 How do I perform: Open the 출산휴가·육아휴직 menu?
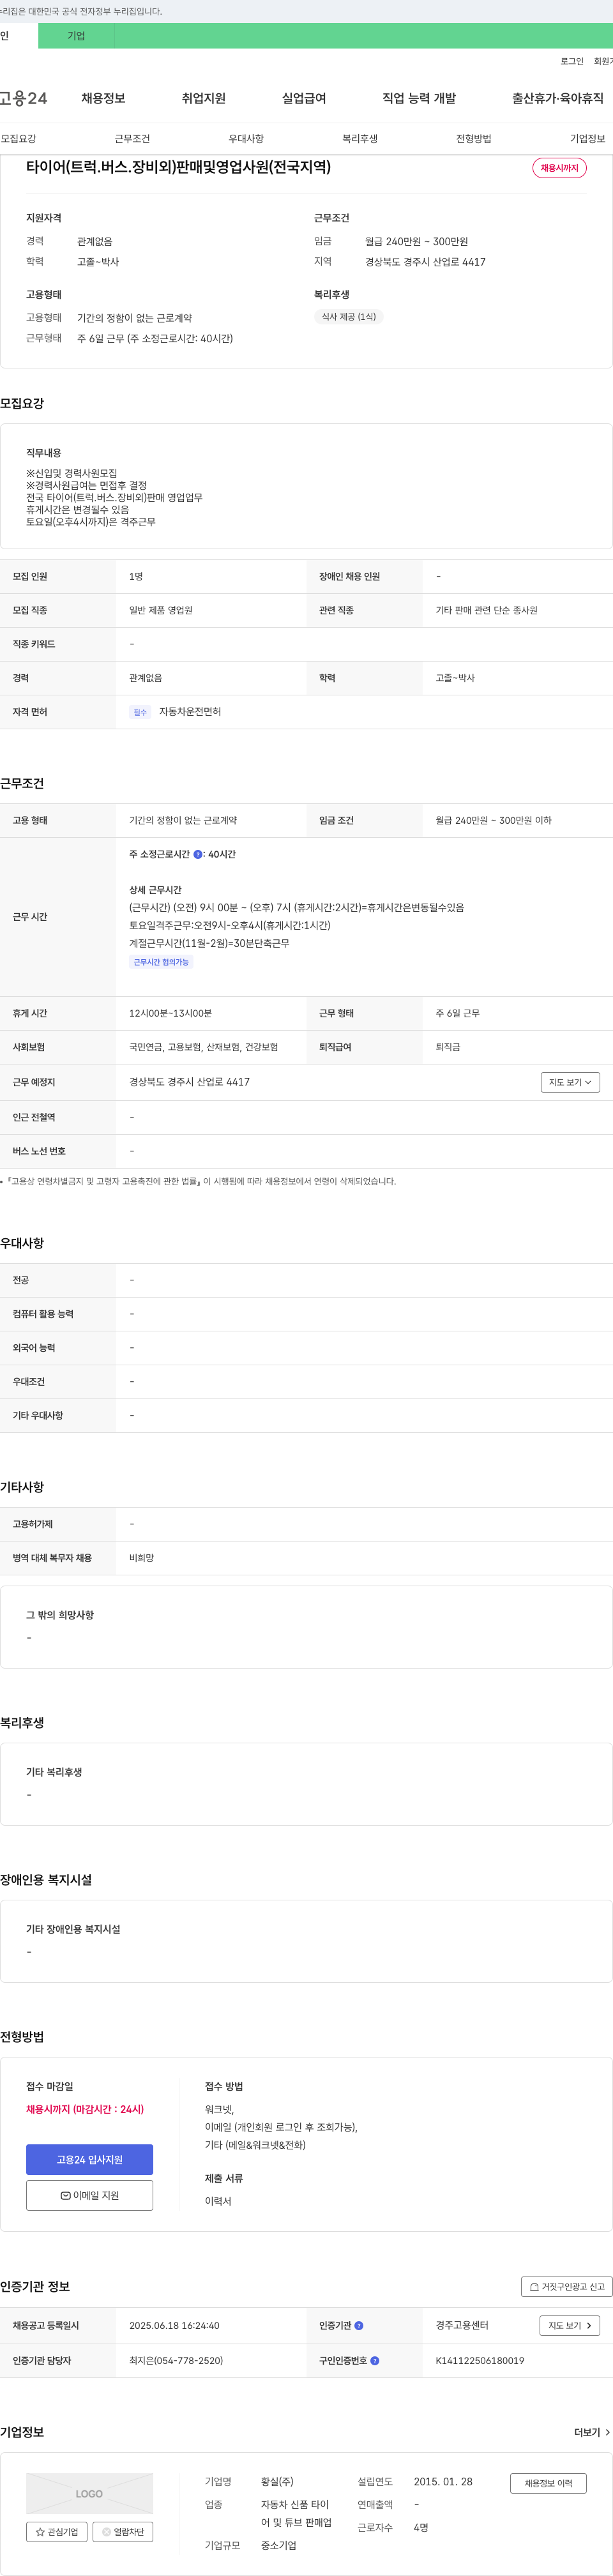pyautogui.click(x=557, y=98)
